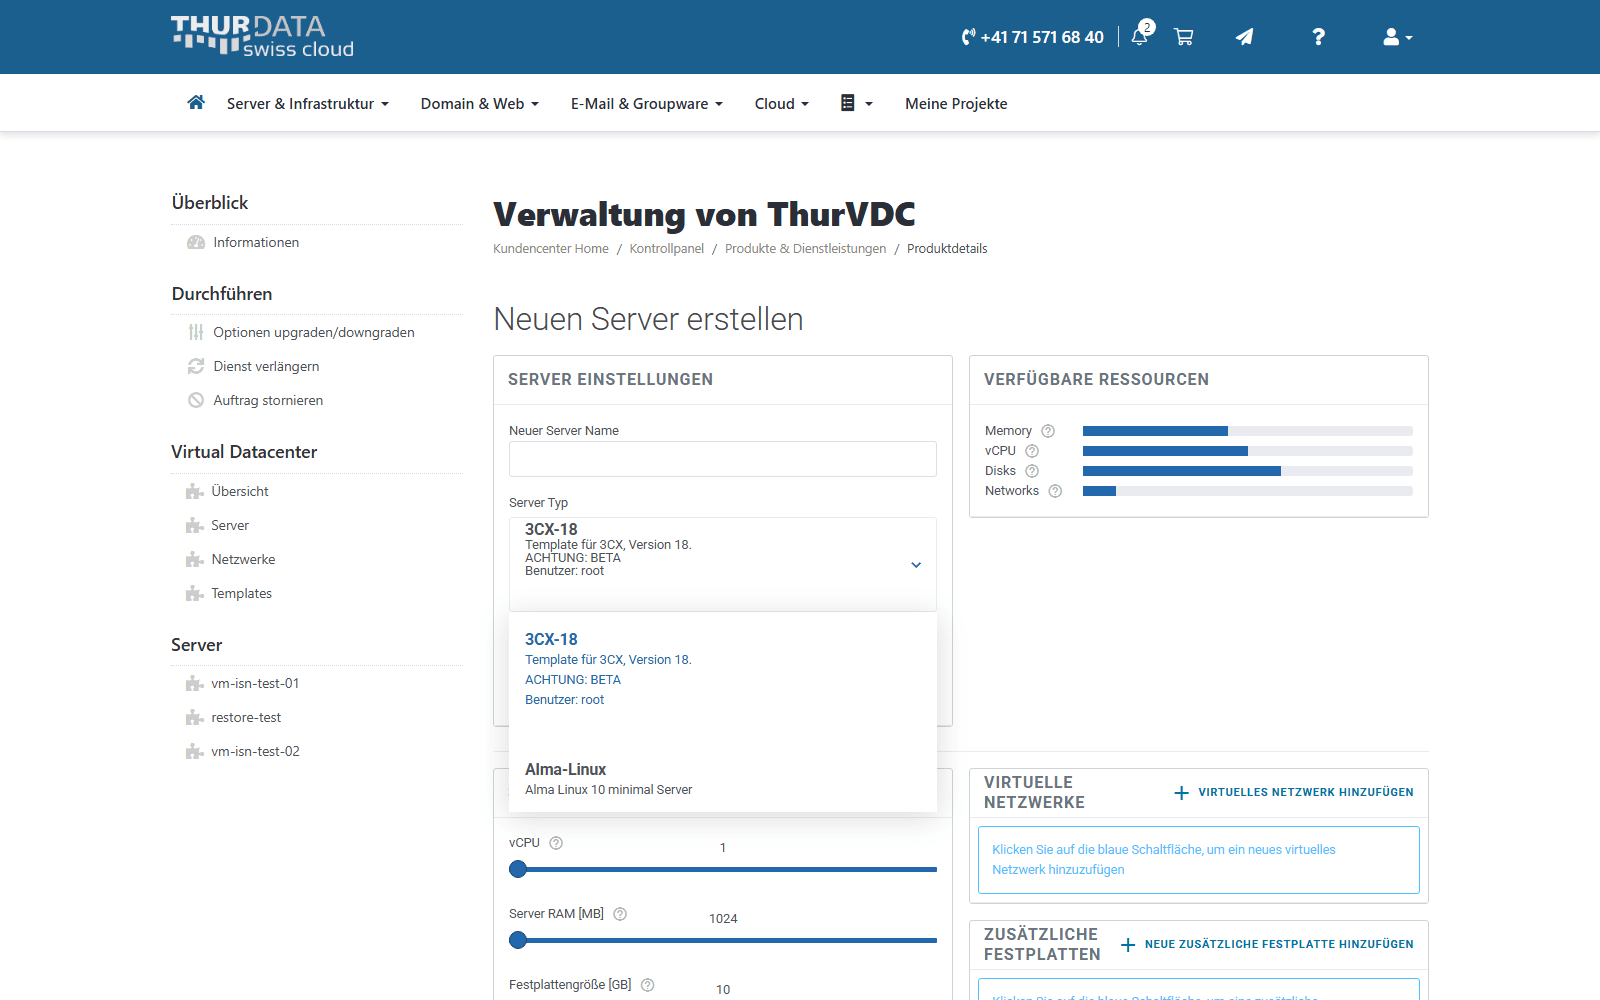Show help for Memory resource
The image size is (1600, 1000).
1048,431
